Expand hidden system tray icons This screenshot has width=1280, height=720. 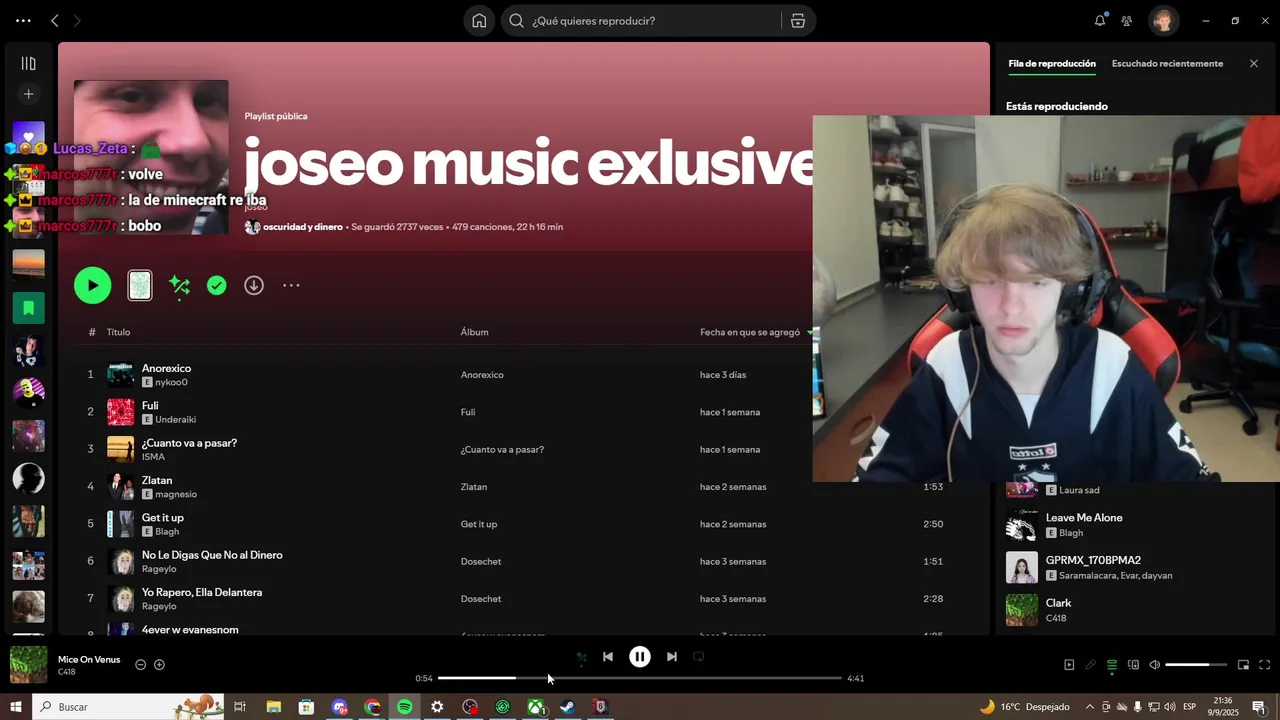[1089, 707]
